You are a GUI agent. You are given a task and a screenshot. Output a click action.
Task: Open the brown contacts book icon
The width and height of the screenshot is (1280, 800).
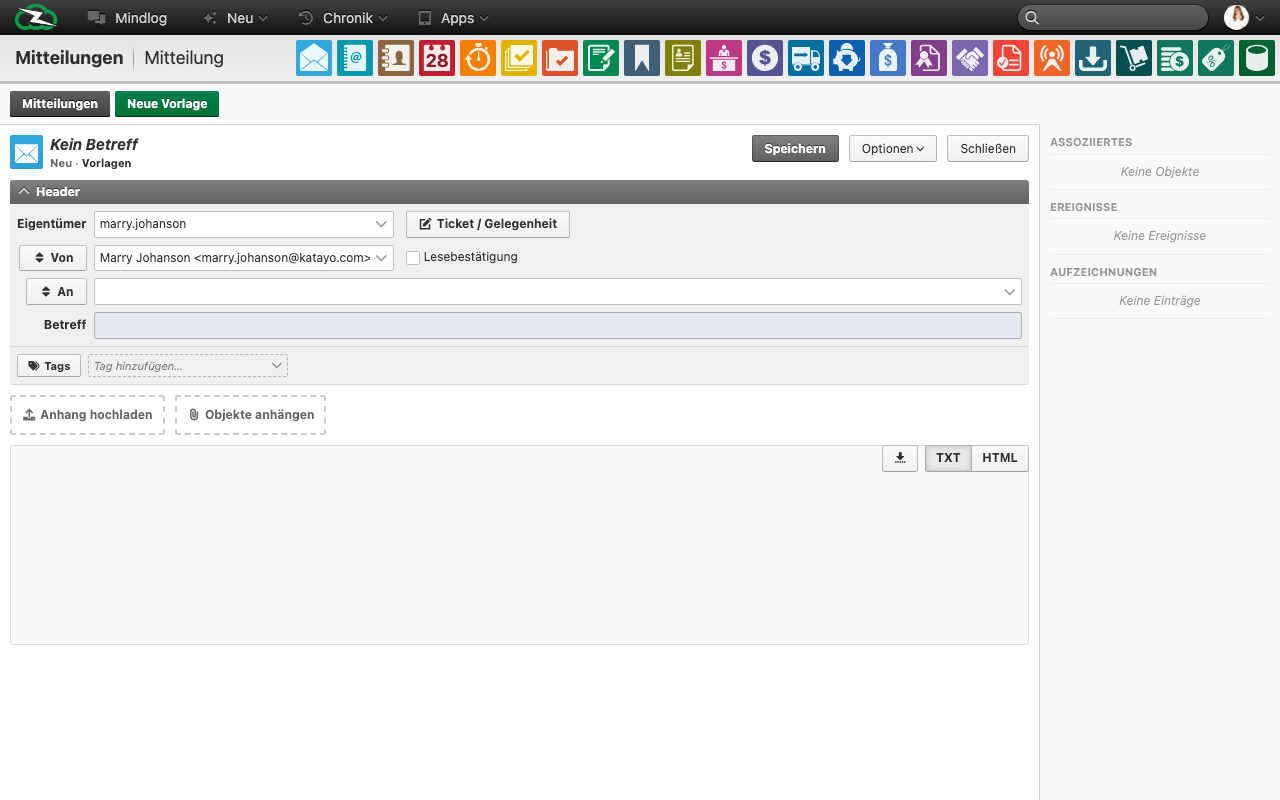point(396,58)
